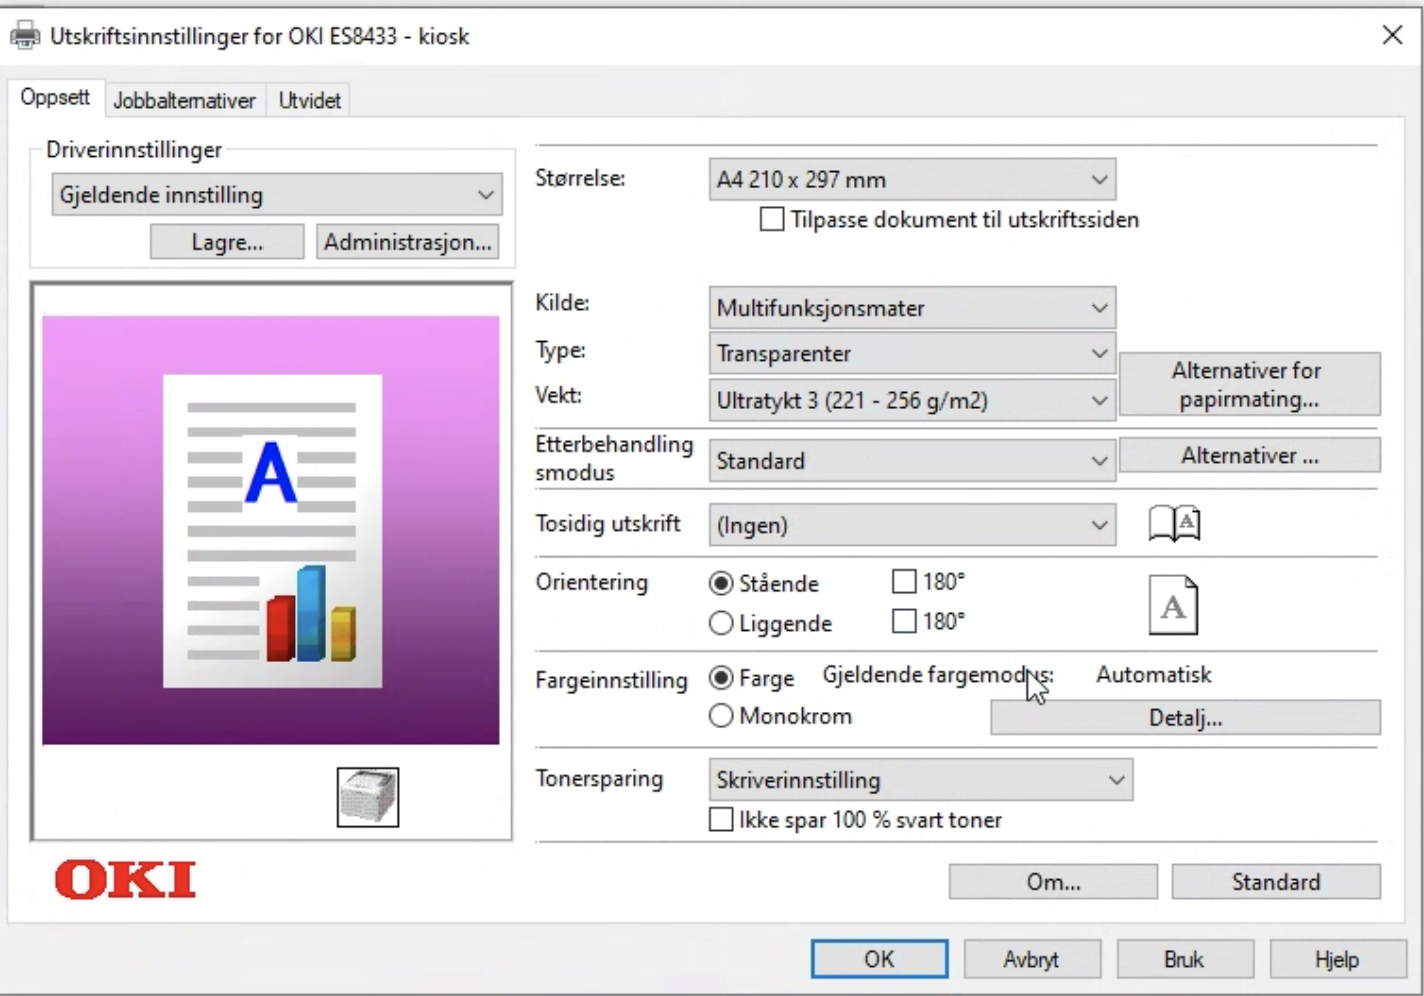Click the Lagre... button
The height and width of the screenshot is (996, 1424).
(227, 242)
